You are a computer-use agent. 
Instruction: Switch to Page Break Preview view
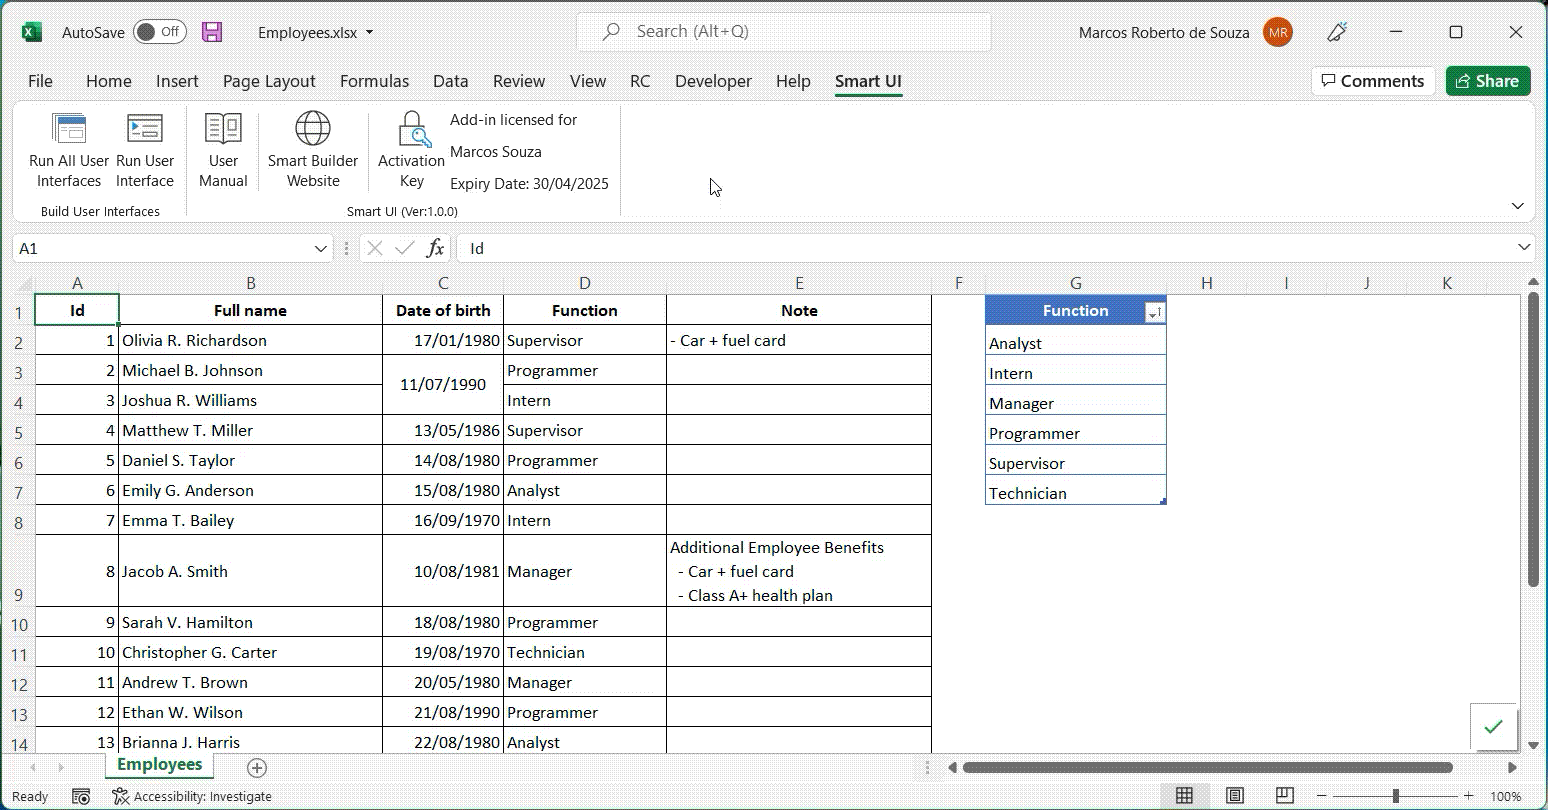(x=1285, y=796)
